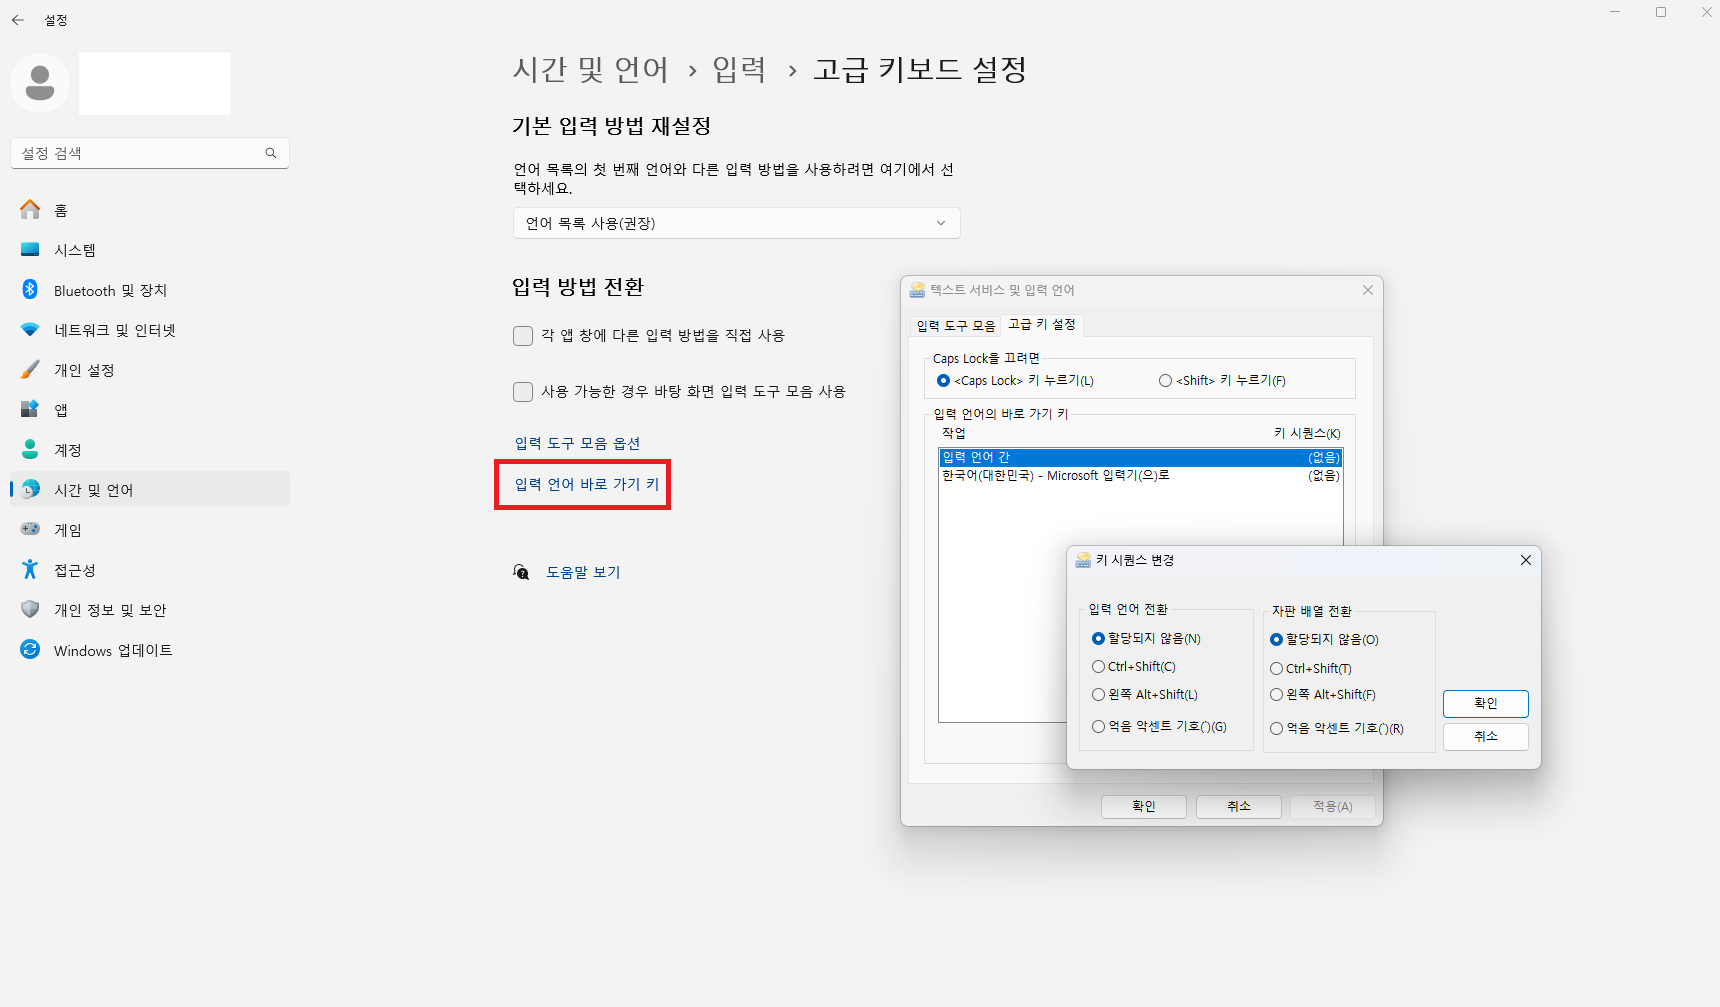Viewport: 1720px width, 1007px height.
Task: Click 확인 in 텍스트 서비스 dialog bottom
Action: point(1143,807)
